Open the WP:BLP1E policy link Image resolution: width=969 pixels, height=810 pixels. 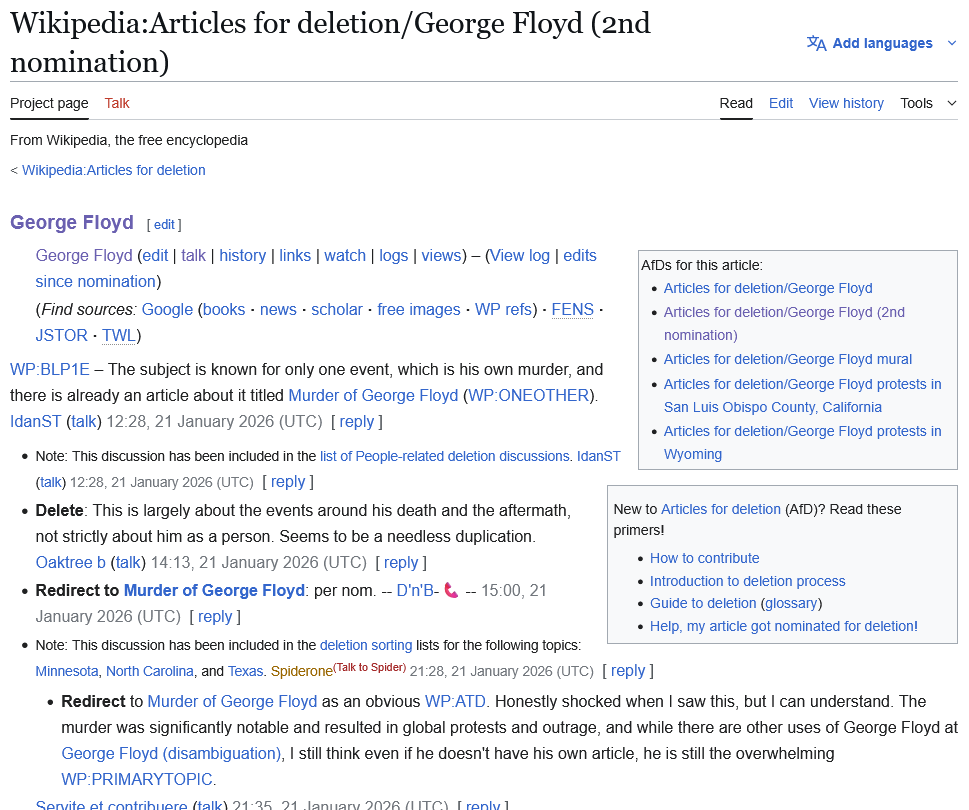(49, 369)
